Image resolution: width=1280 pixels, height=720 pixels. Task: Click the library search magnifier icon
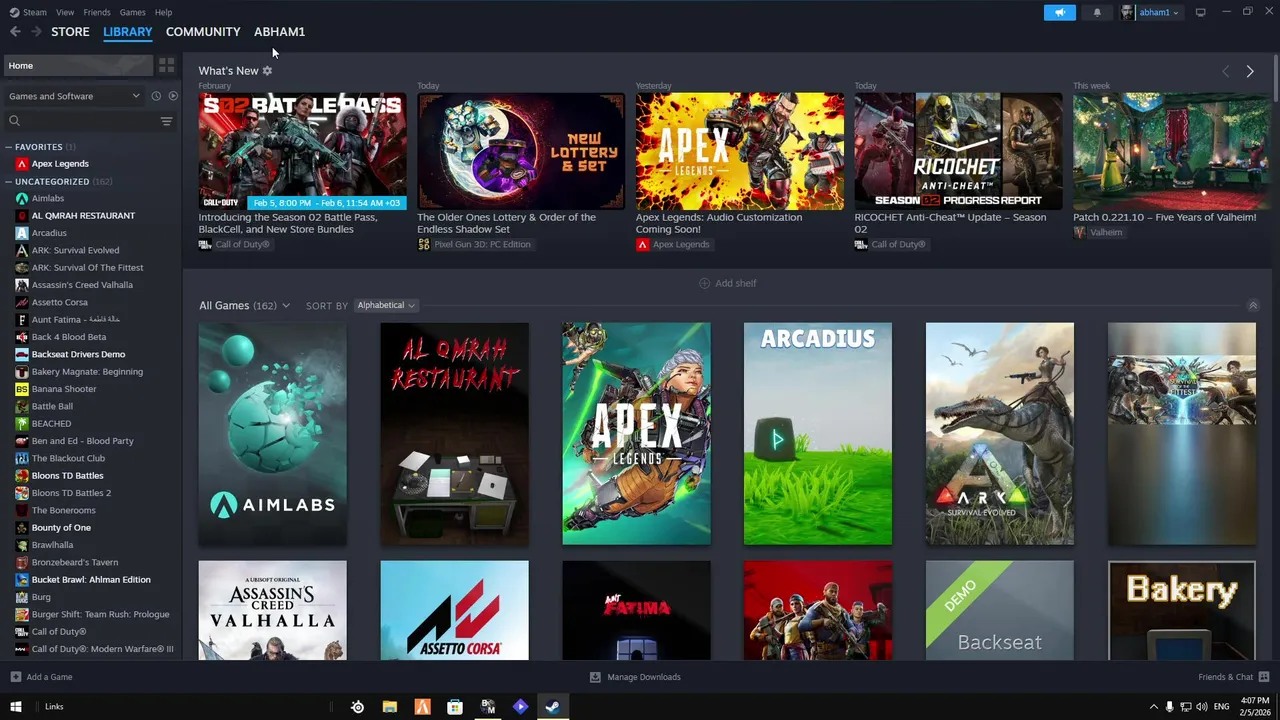tap(14, 121)
